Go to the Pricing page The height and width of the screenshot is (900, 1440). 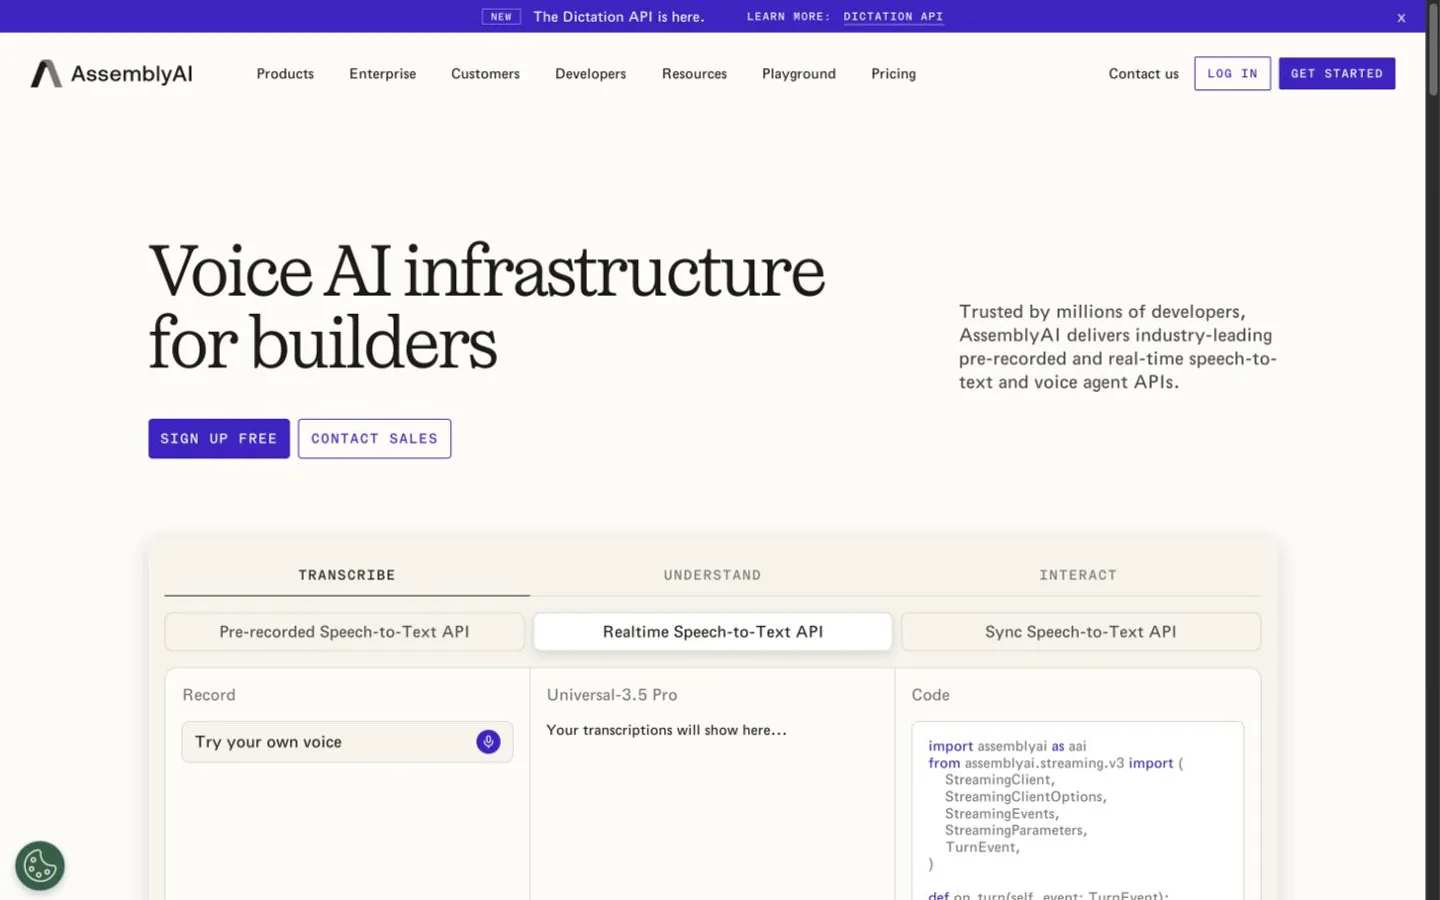(893, 74)
